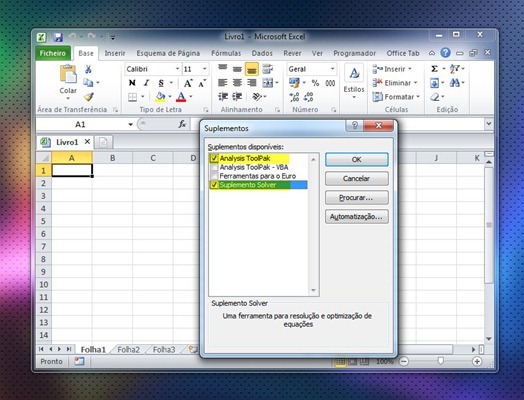Select column header B
This screenshot has height=400, width=524.
click(113, 158)
